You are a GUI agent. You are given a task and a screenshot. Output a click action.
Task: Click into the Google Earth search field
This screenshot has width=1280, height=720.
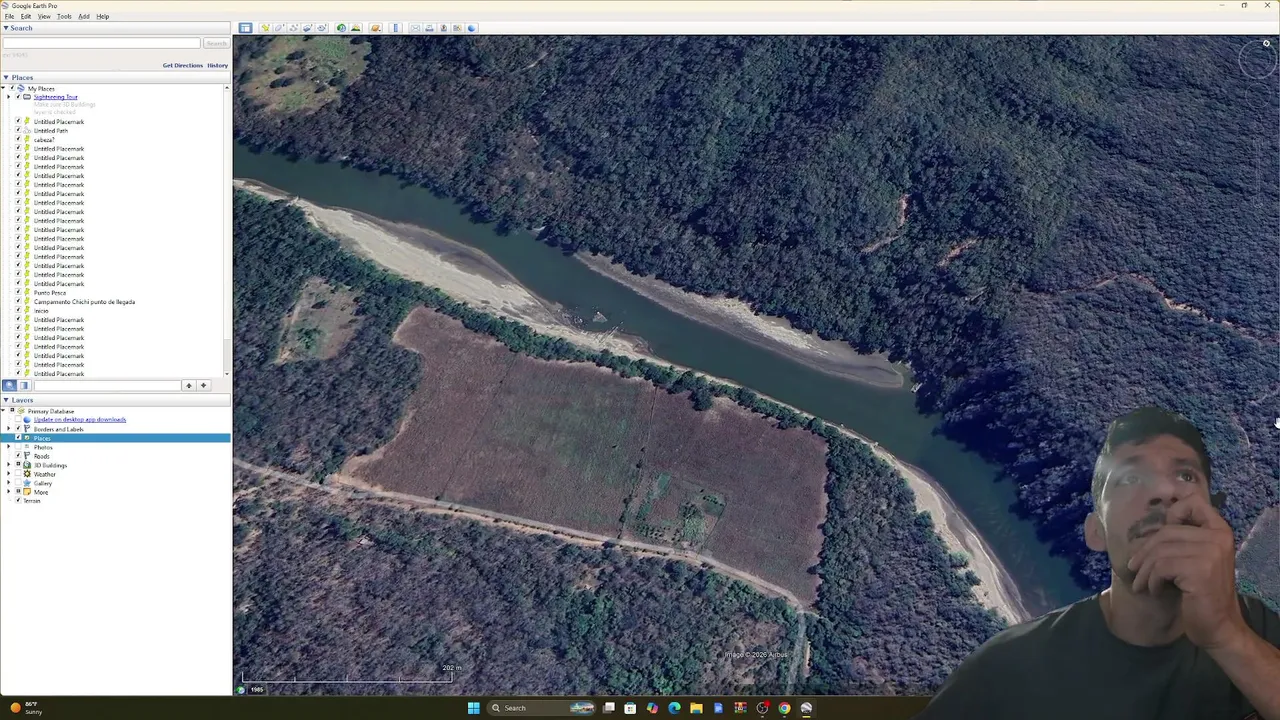tap(102, 44)
